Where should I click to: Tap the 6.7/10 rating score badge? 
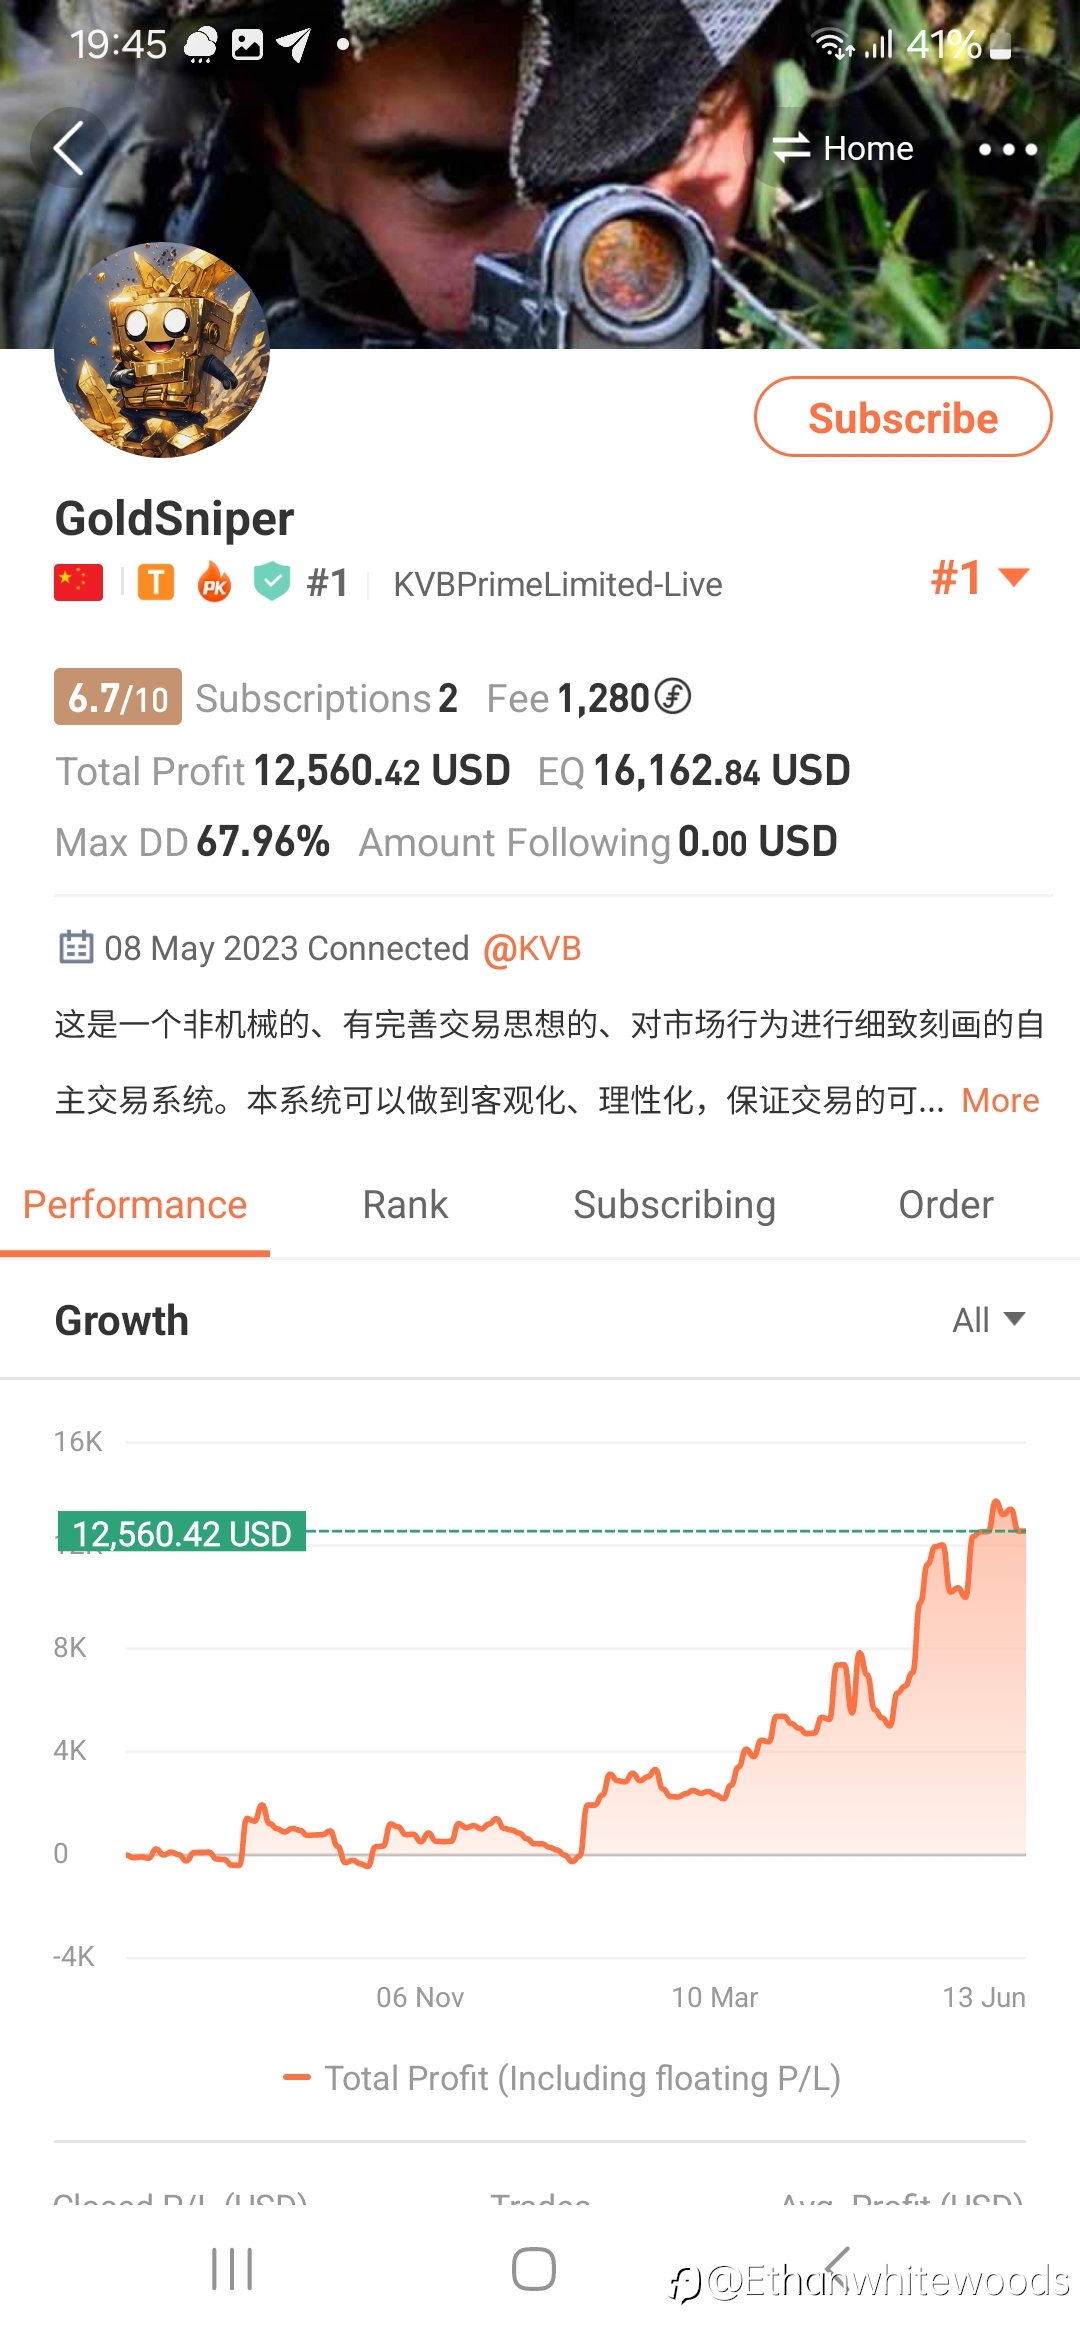(x=118, y=697)
